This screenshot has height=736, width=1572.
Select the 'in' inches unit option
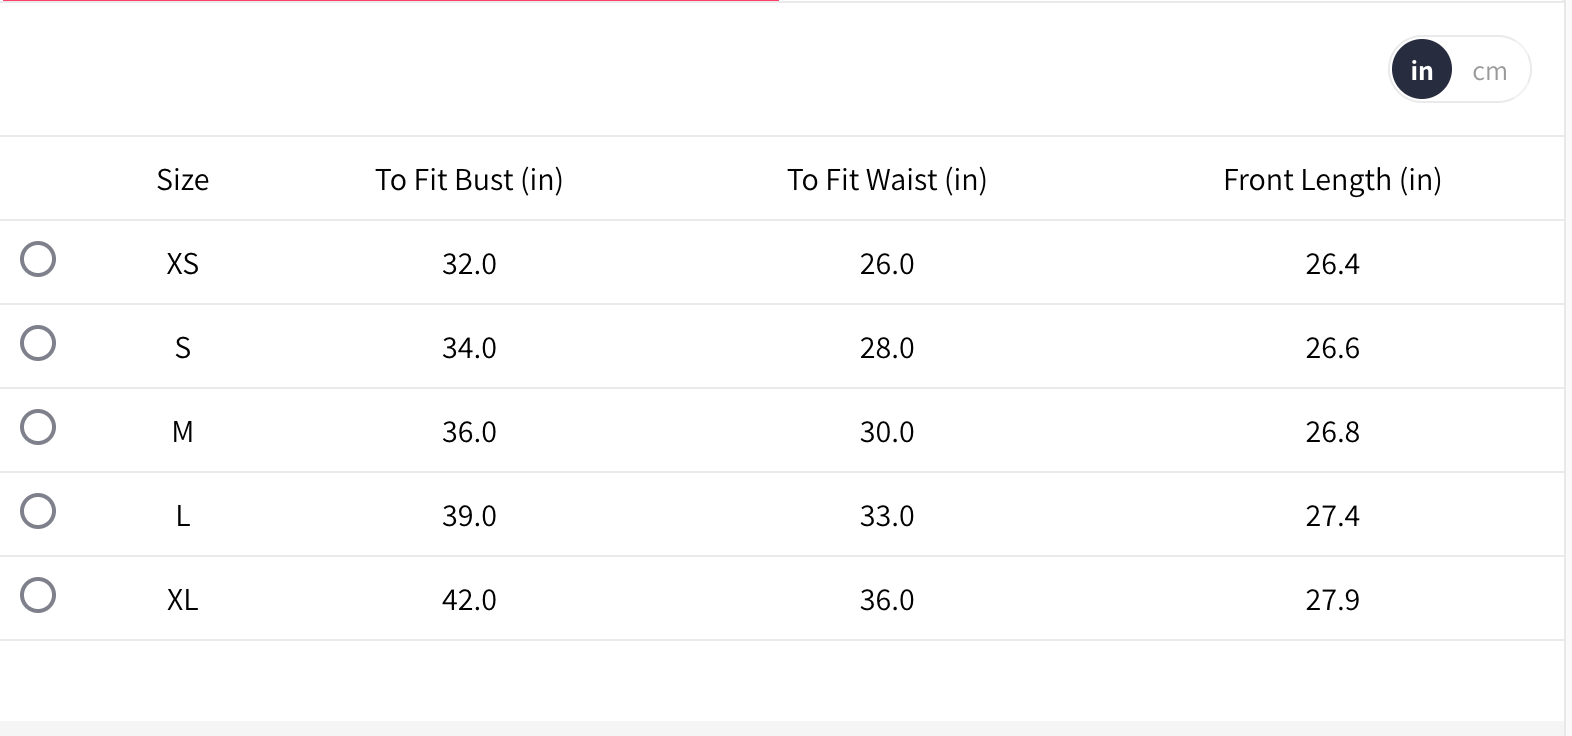pyautogui.click(x=1421, y=70)
